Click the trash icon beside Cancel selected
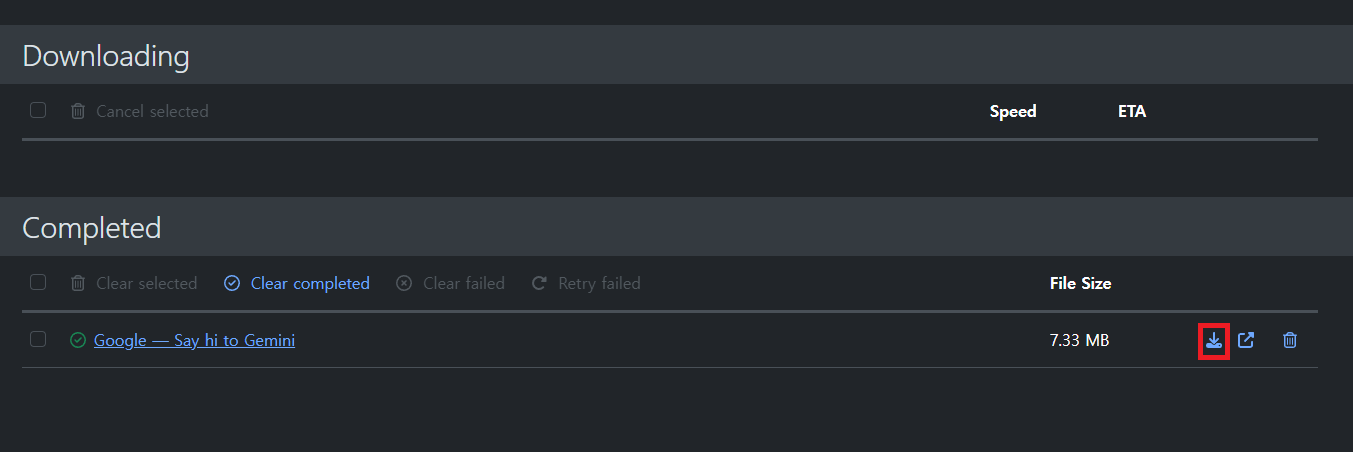This screenshot has height=452, width=1353. click(x=78, y=111)
